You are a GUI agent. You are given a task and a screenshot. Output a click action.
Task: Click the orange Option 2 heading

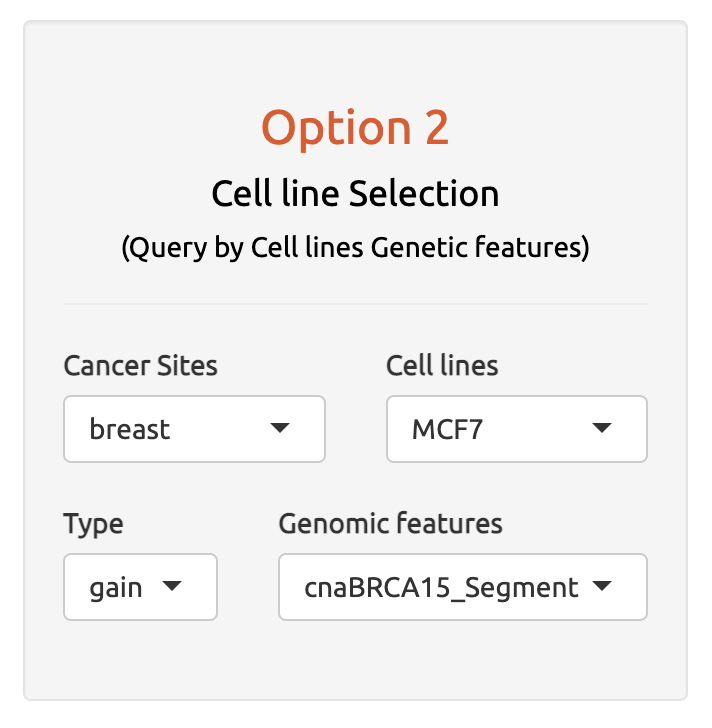(355, 128)
